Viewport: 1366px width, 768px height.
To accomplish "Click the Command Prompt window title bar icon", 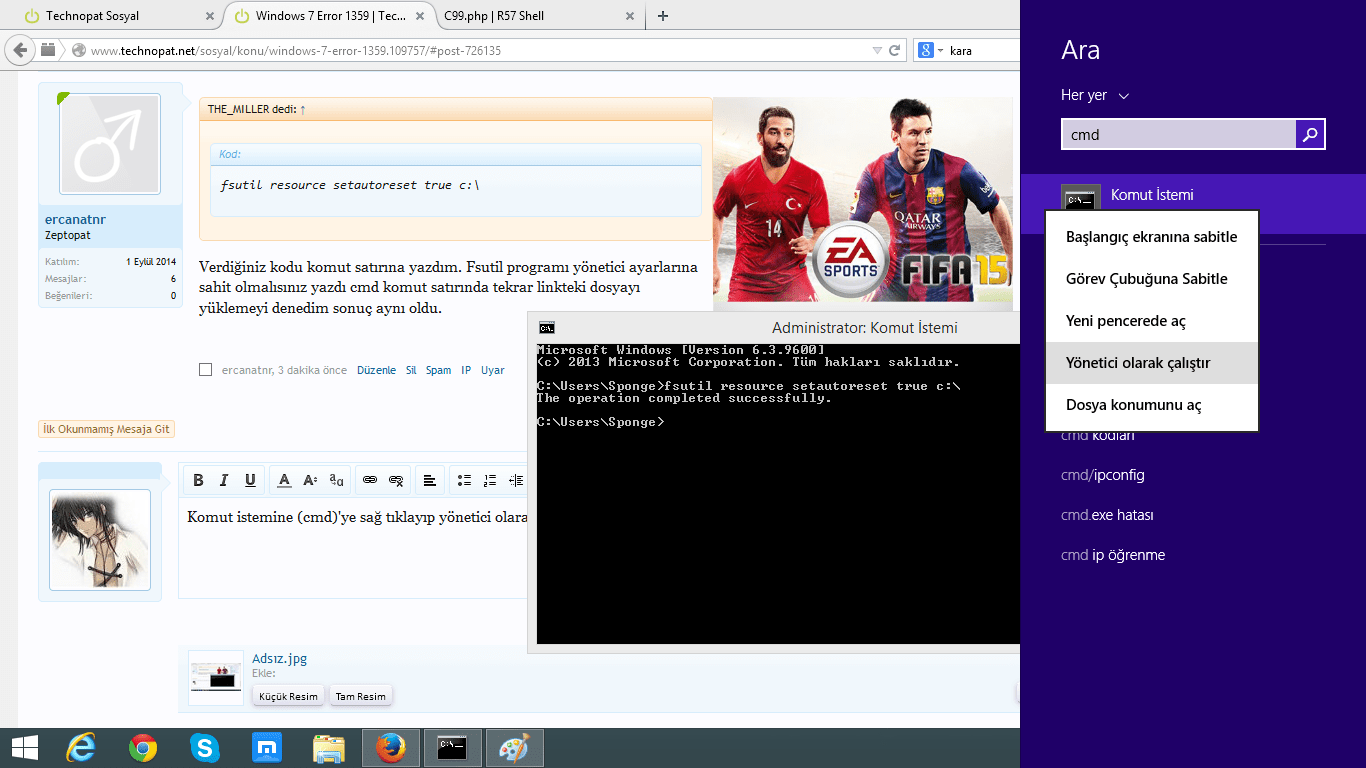I will 547,328.
